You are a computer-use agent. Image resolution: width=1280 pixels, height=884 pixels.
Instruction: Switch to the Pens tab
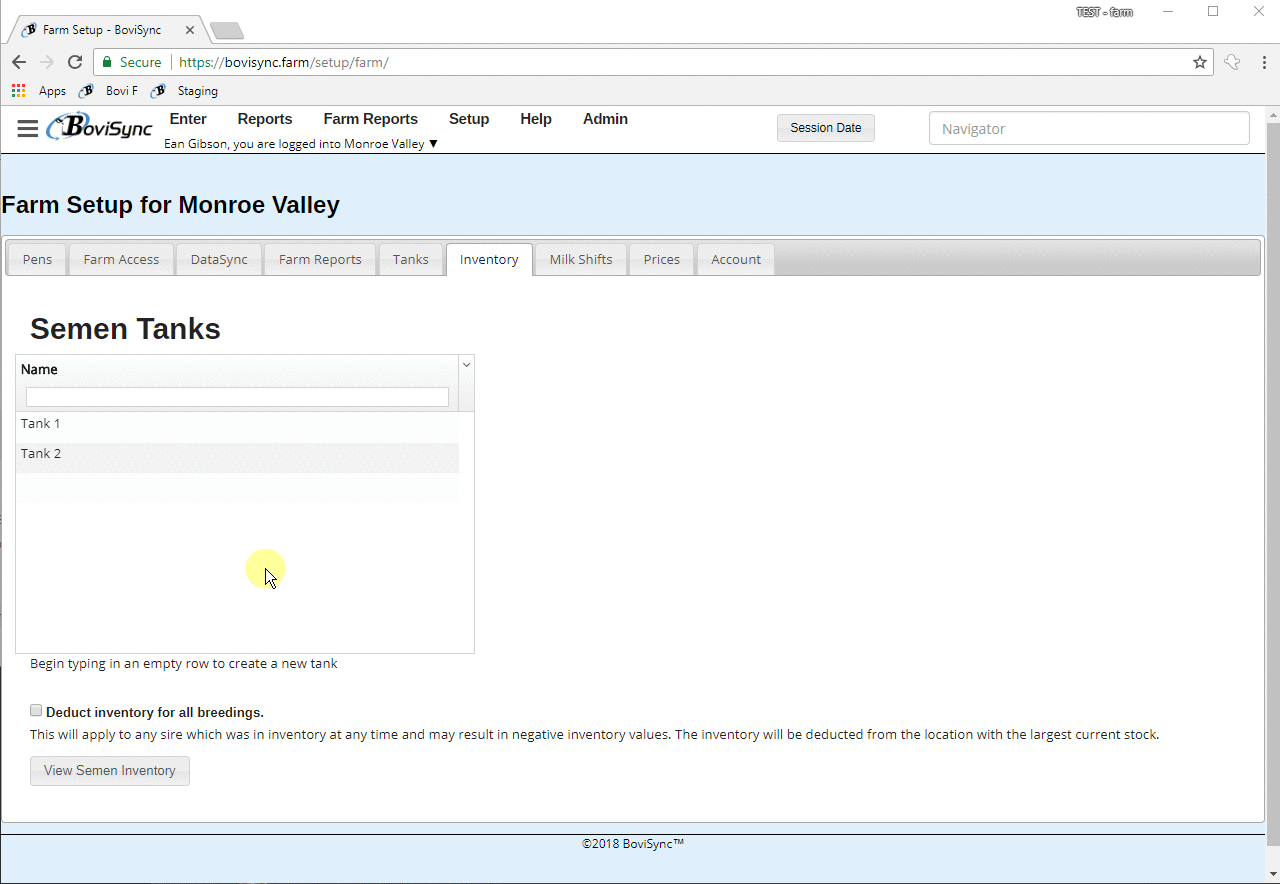[37, 259]
